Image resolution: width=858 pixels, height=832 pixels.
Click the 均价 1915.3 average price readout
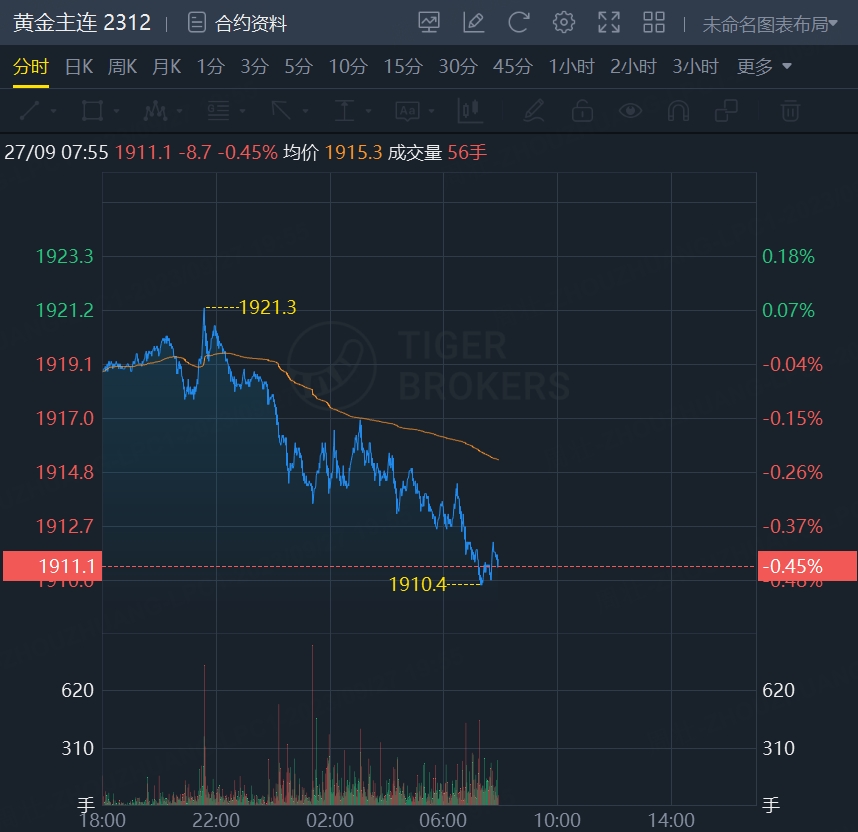[x=333, y=152]
